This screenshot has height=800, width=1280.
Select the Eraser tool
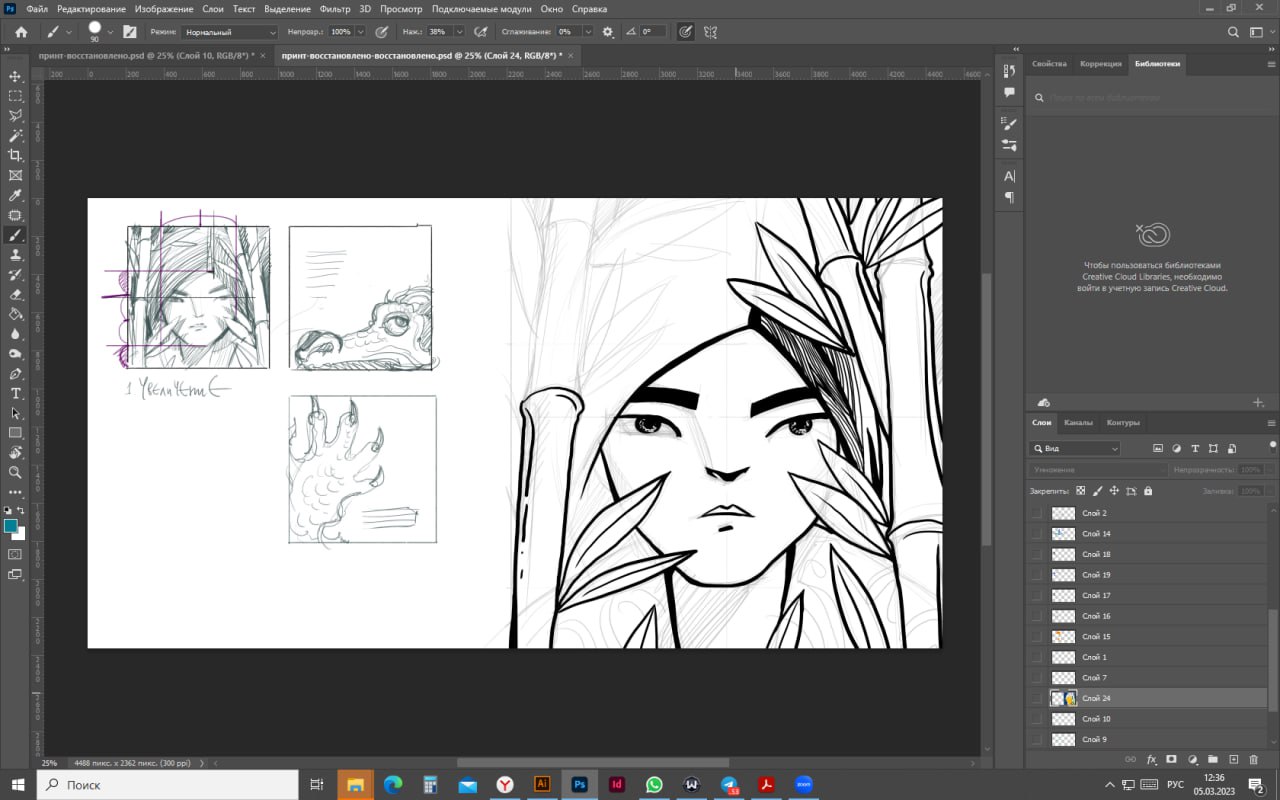pyautogui.click(x=15, y=294)
